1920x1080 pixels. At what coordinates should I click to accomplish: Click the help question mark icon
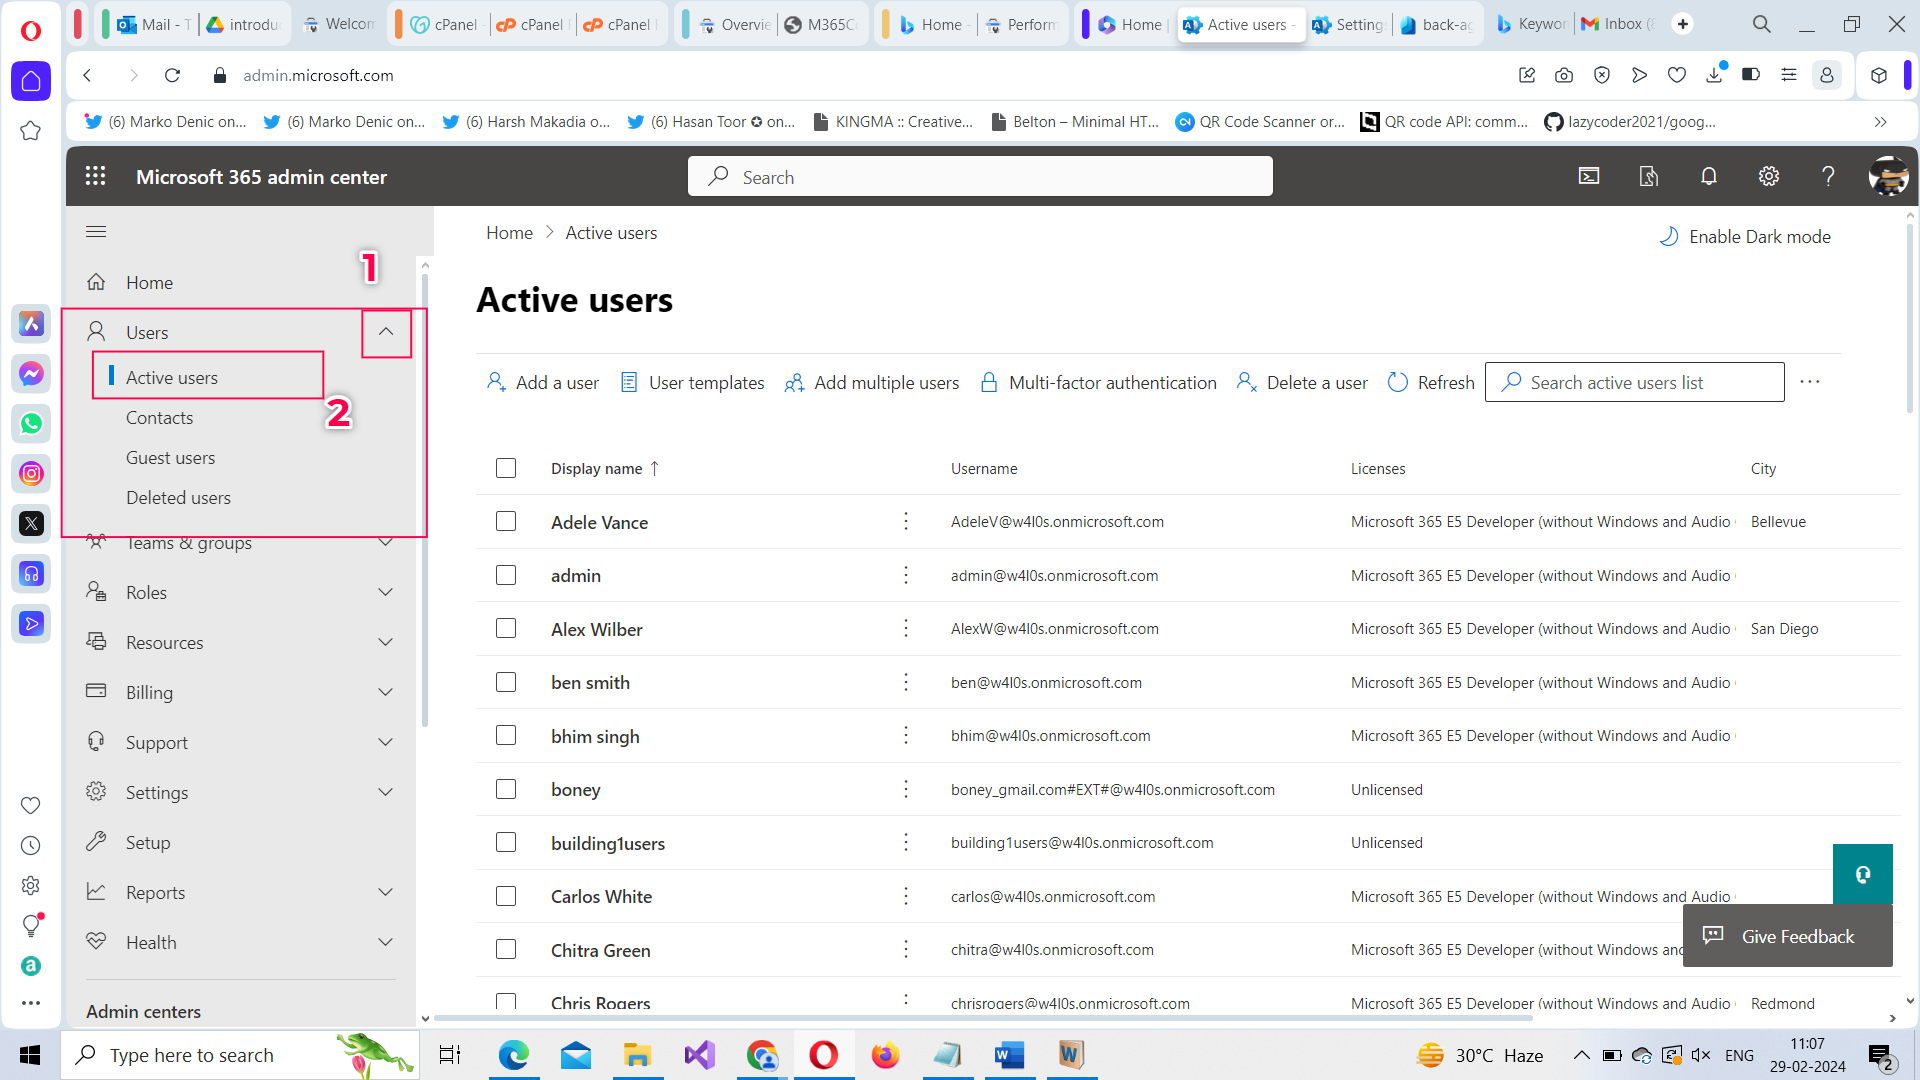pyautogui.click(x=1828, y=177)
